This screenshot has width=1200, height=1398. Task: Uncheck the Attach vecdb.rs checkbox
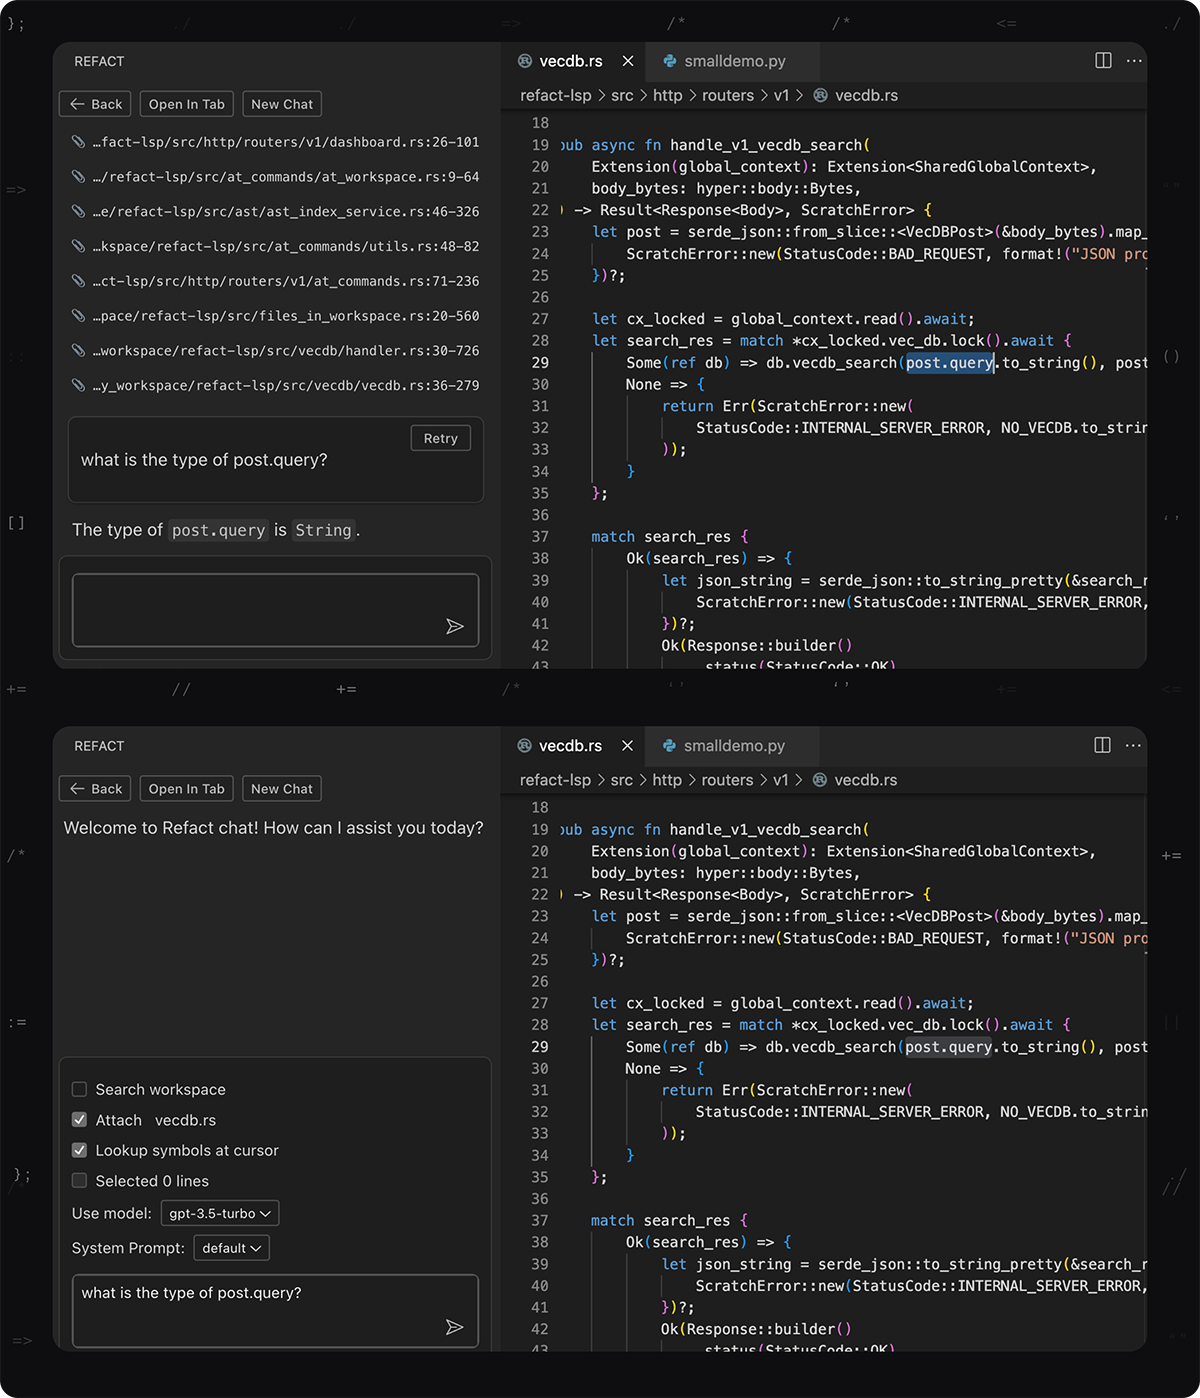80,1120
